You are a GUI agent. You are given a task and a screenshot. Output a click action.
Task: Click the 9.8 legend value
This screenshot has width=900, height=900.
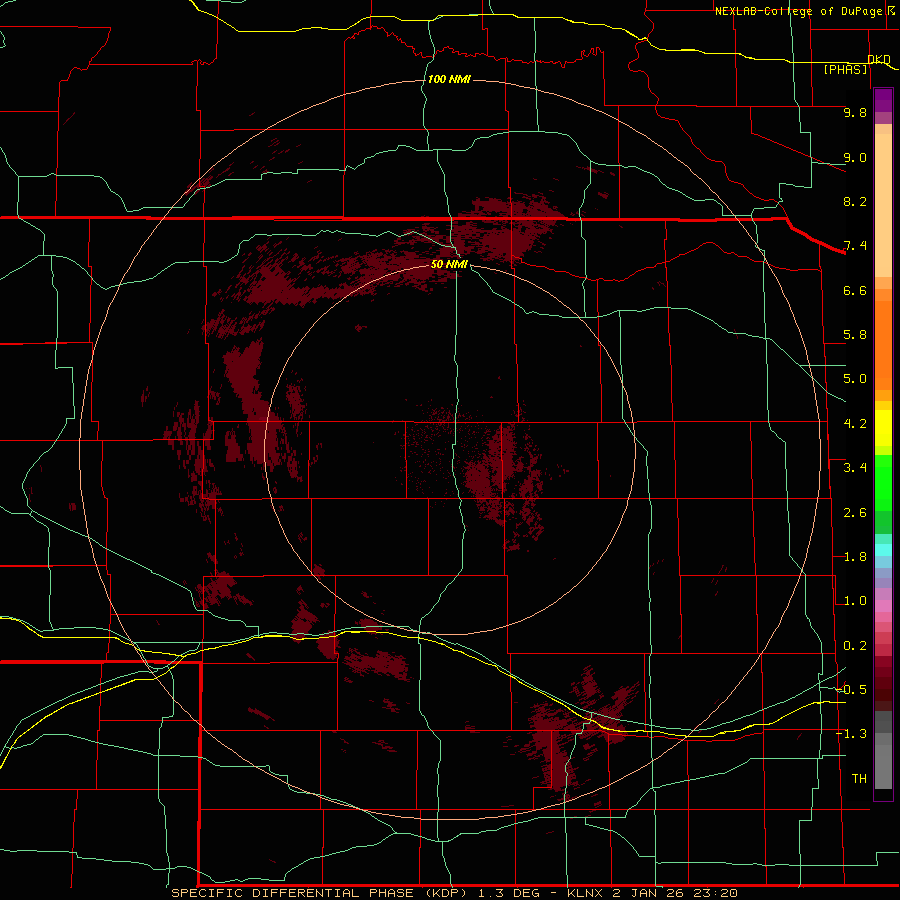(x=855, y=112)
